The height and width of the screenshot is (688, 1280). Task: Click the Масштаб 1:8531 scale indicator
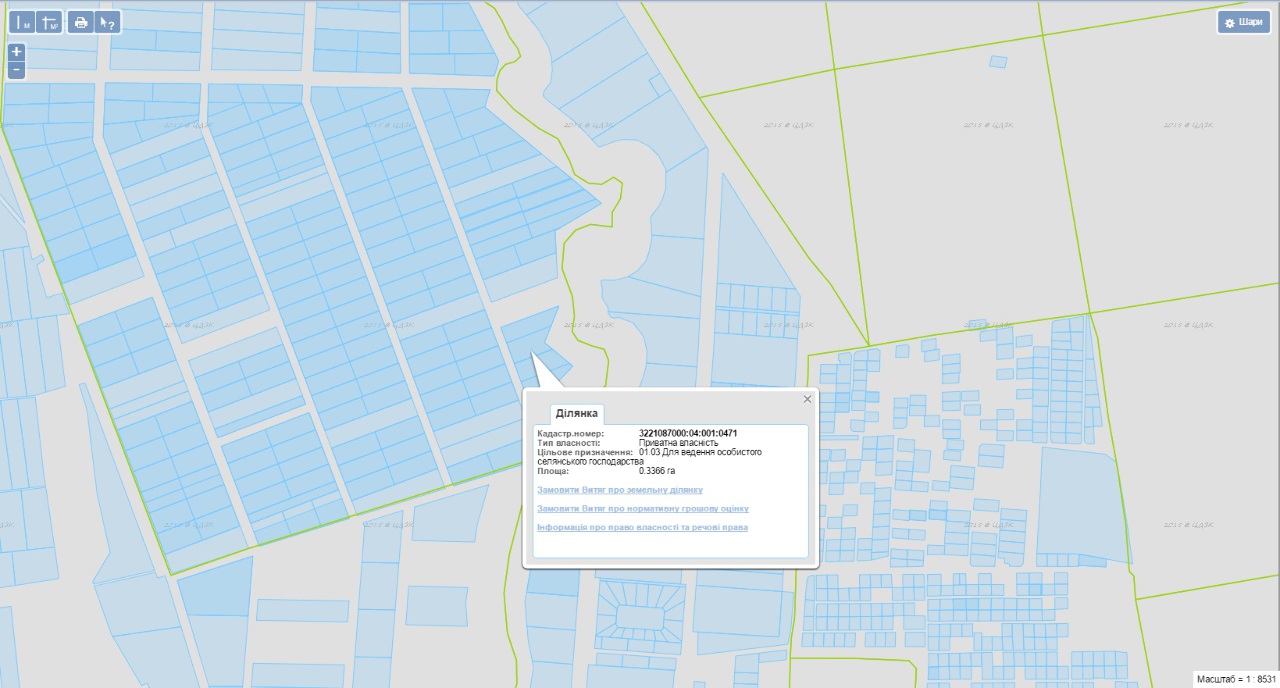[x=1236, y=679]
